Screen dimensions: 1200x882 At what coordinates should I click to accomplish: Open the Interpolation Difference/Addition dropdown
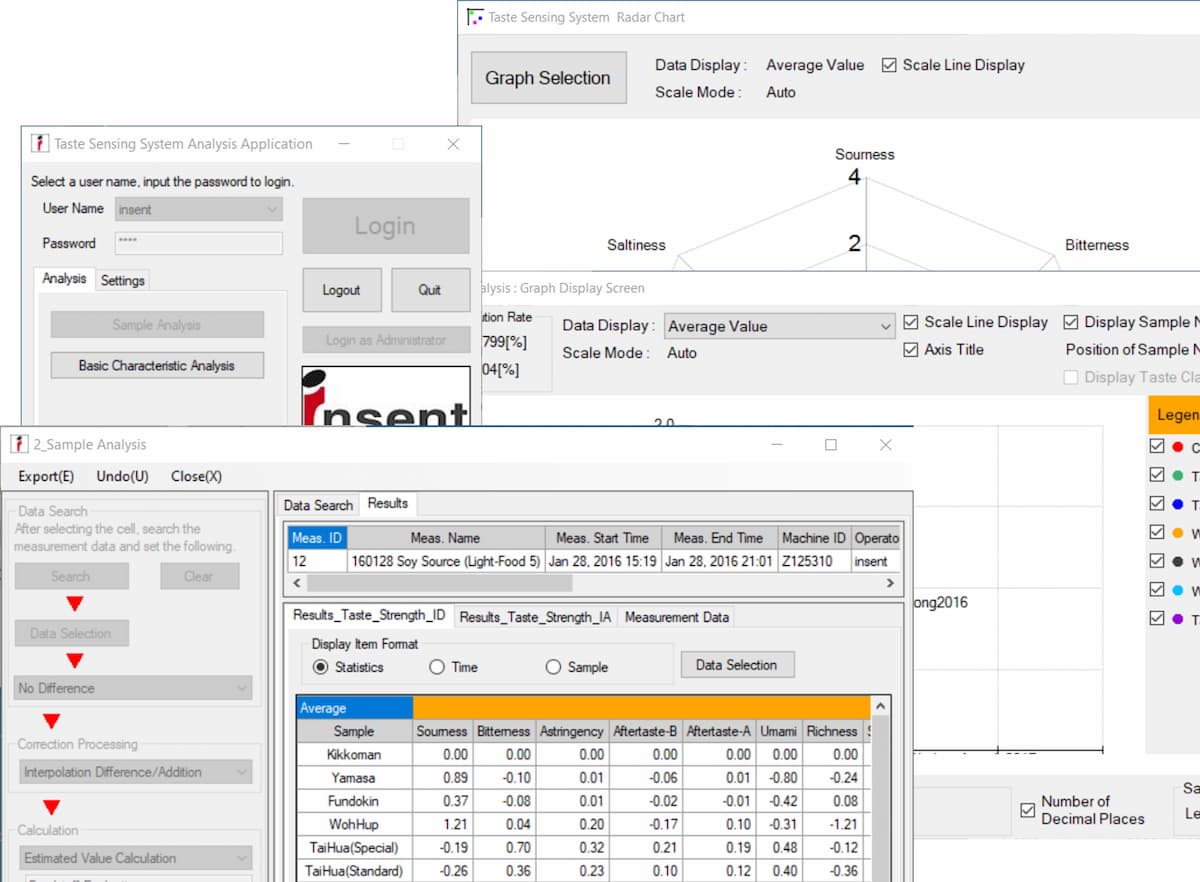coord(134,772)
